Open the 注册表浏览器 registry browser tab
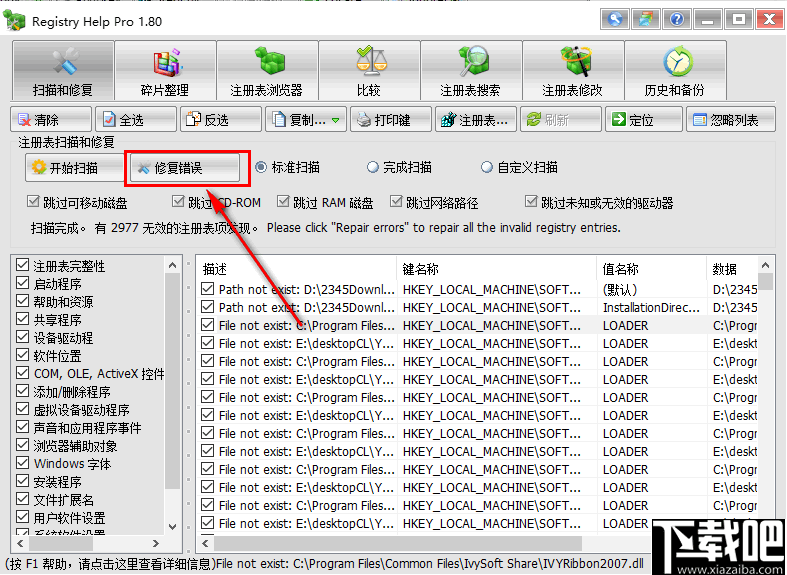 point(267,70)
